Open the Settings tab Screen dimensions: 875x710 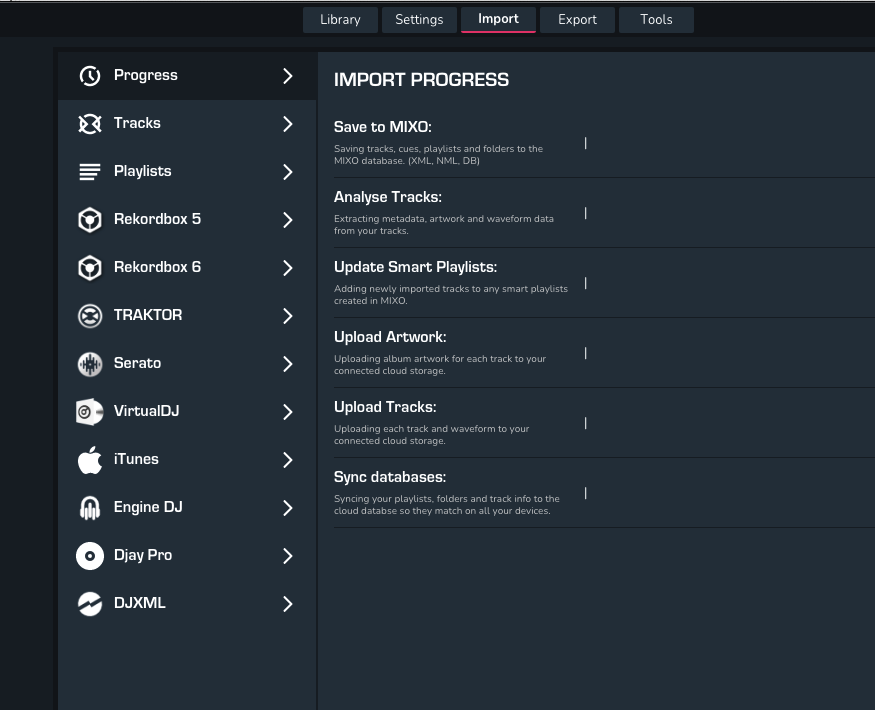(418, 20)
